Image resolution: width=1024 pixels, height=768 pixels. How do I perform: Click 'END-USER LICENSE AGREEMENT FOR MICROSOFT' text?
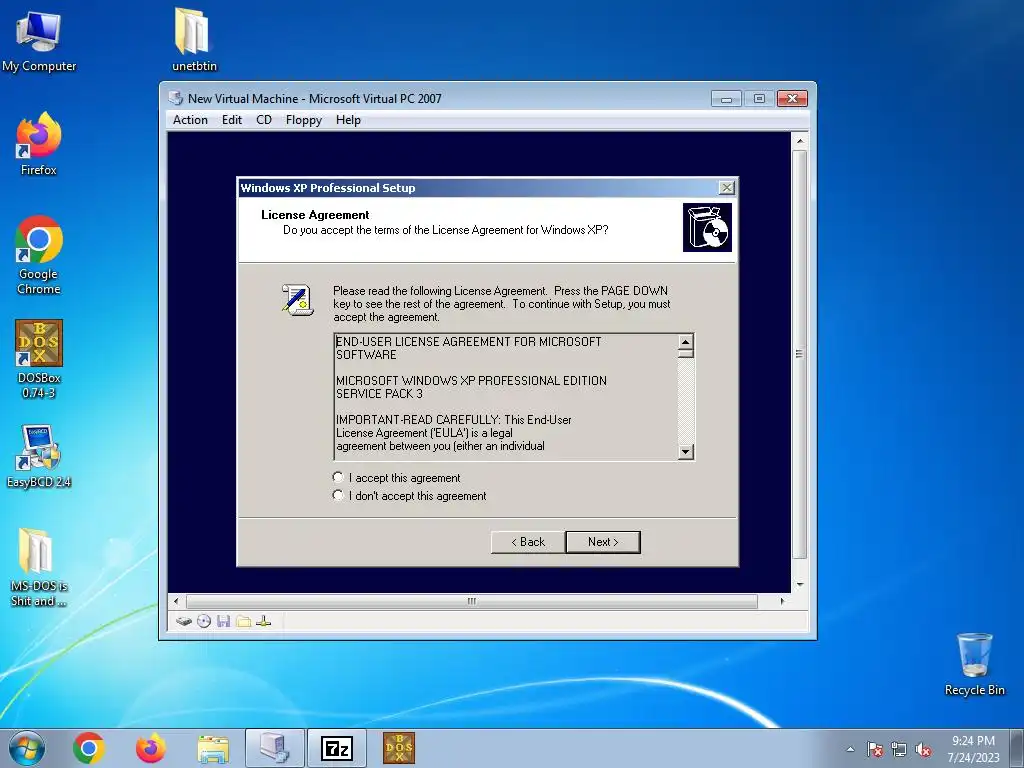point(468,342)
